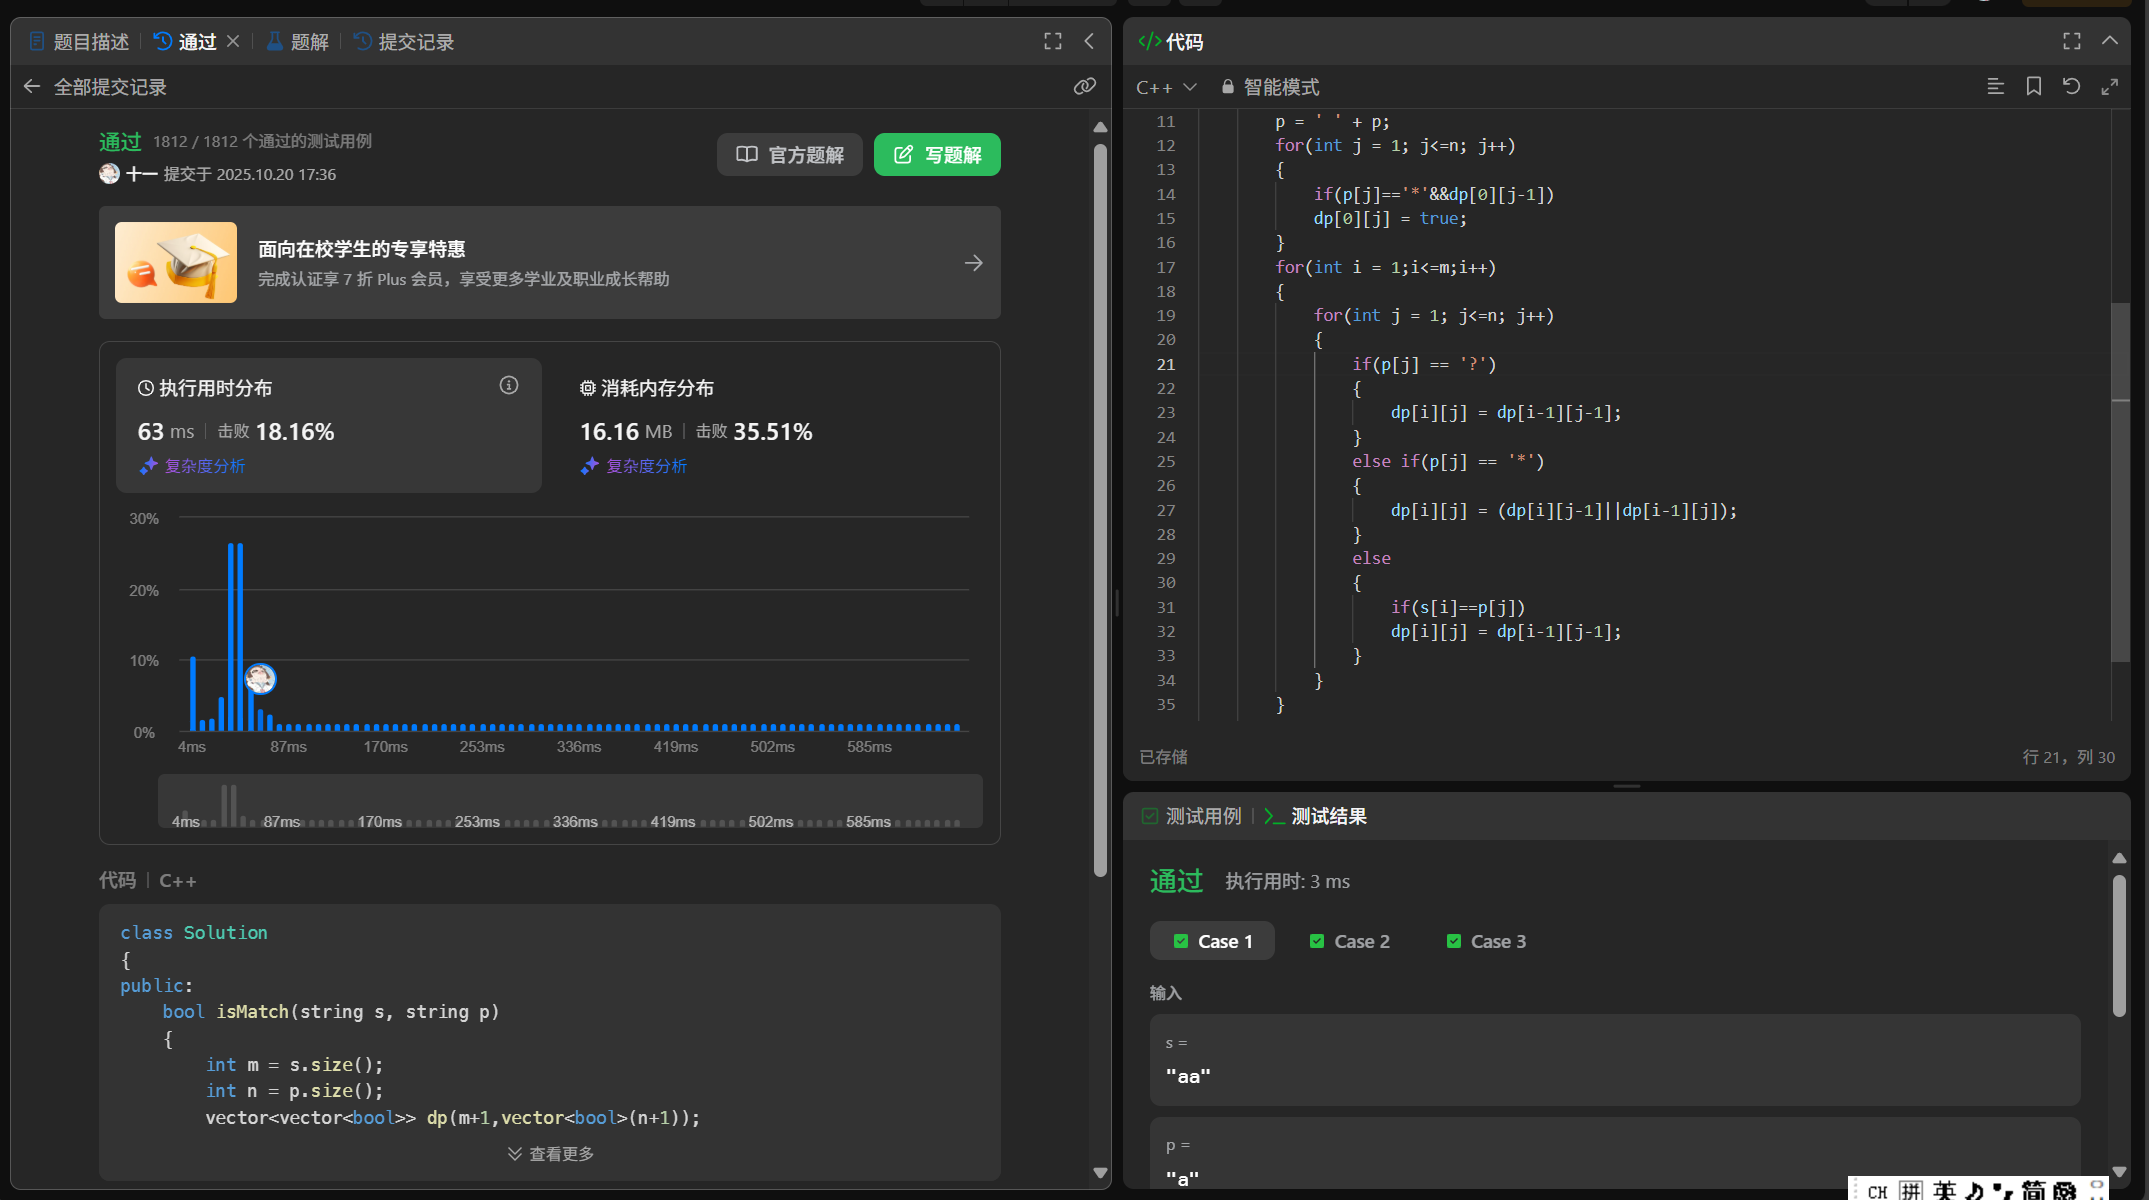
Task: Click the fullscreen icon in the left panel
Action: tap(1052, 41)
